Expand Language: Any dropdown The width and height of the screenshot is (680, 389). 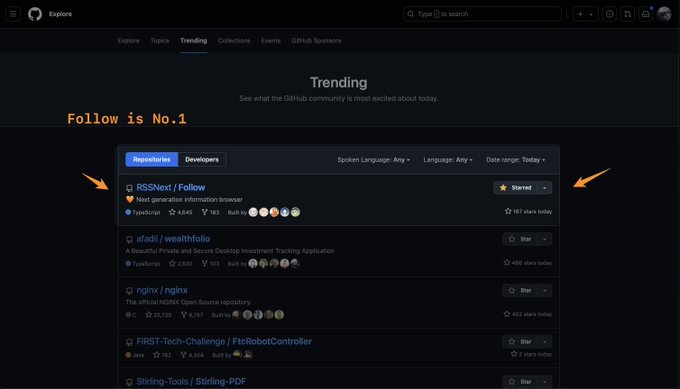[448, 160]
